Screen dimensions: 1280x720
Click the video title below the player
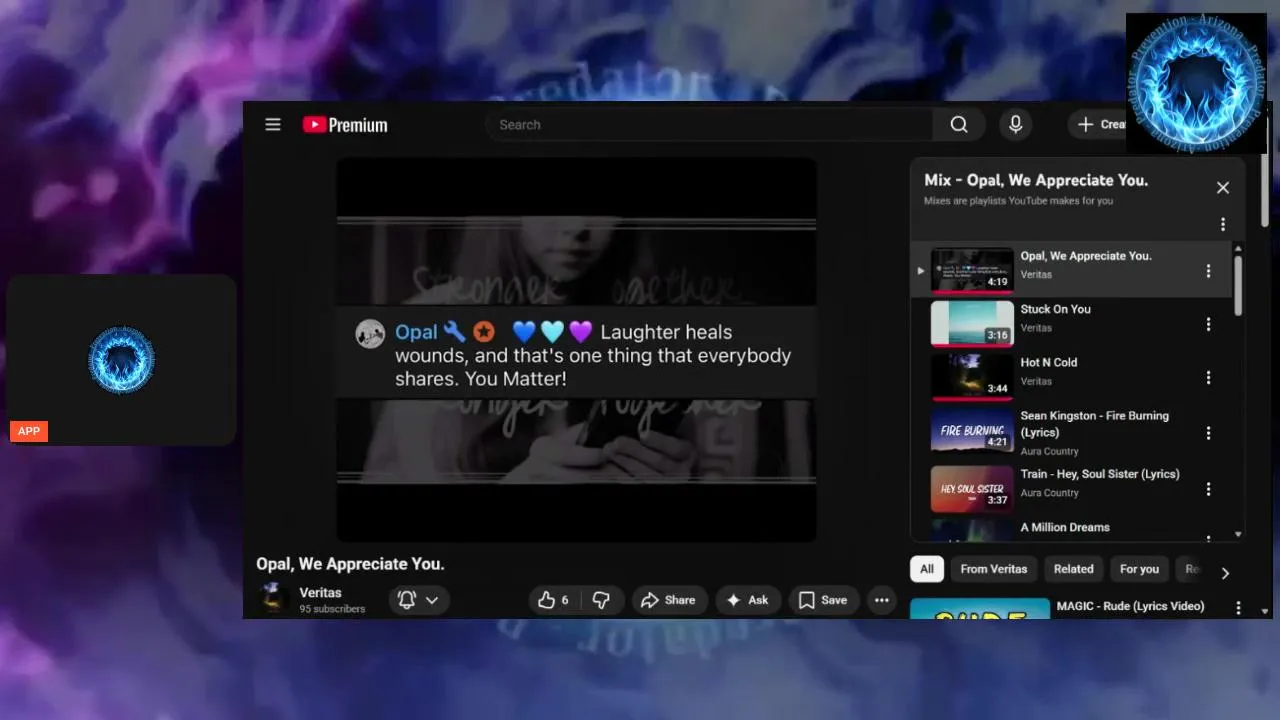tap(350, 564)
